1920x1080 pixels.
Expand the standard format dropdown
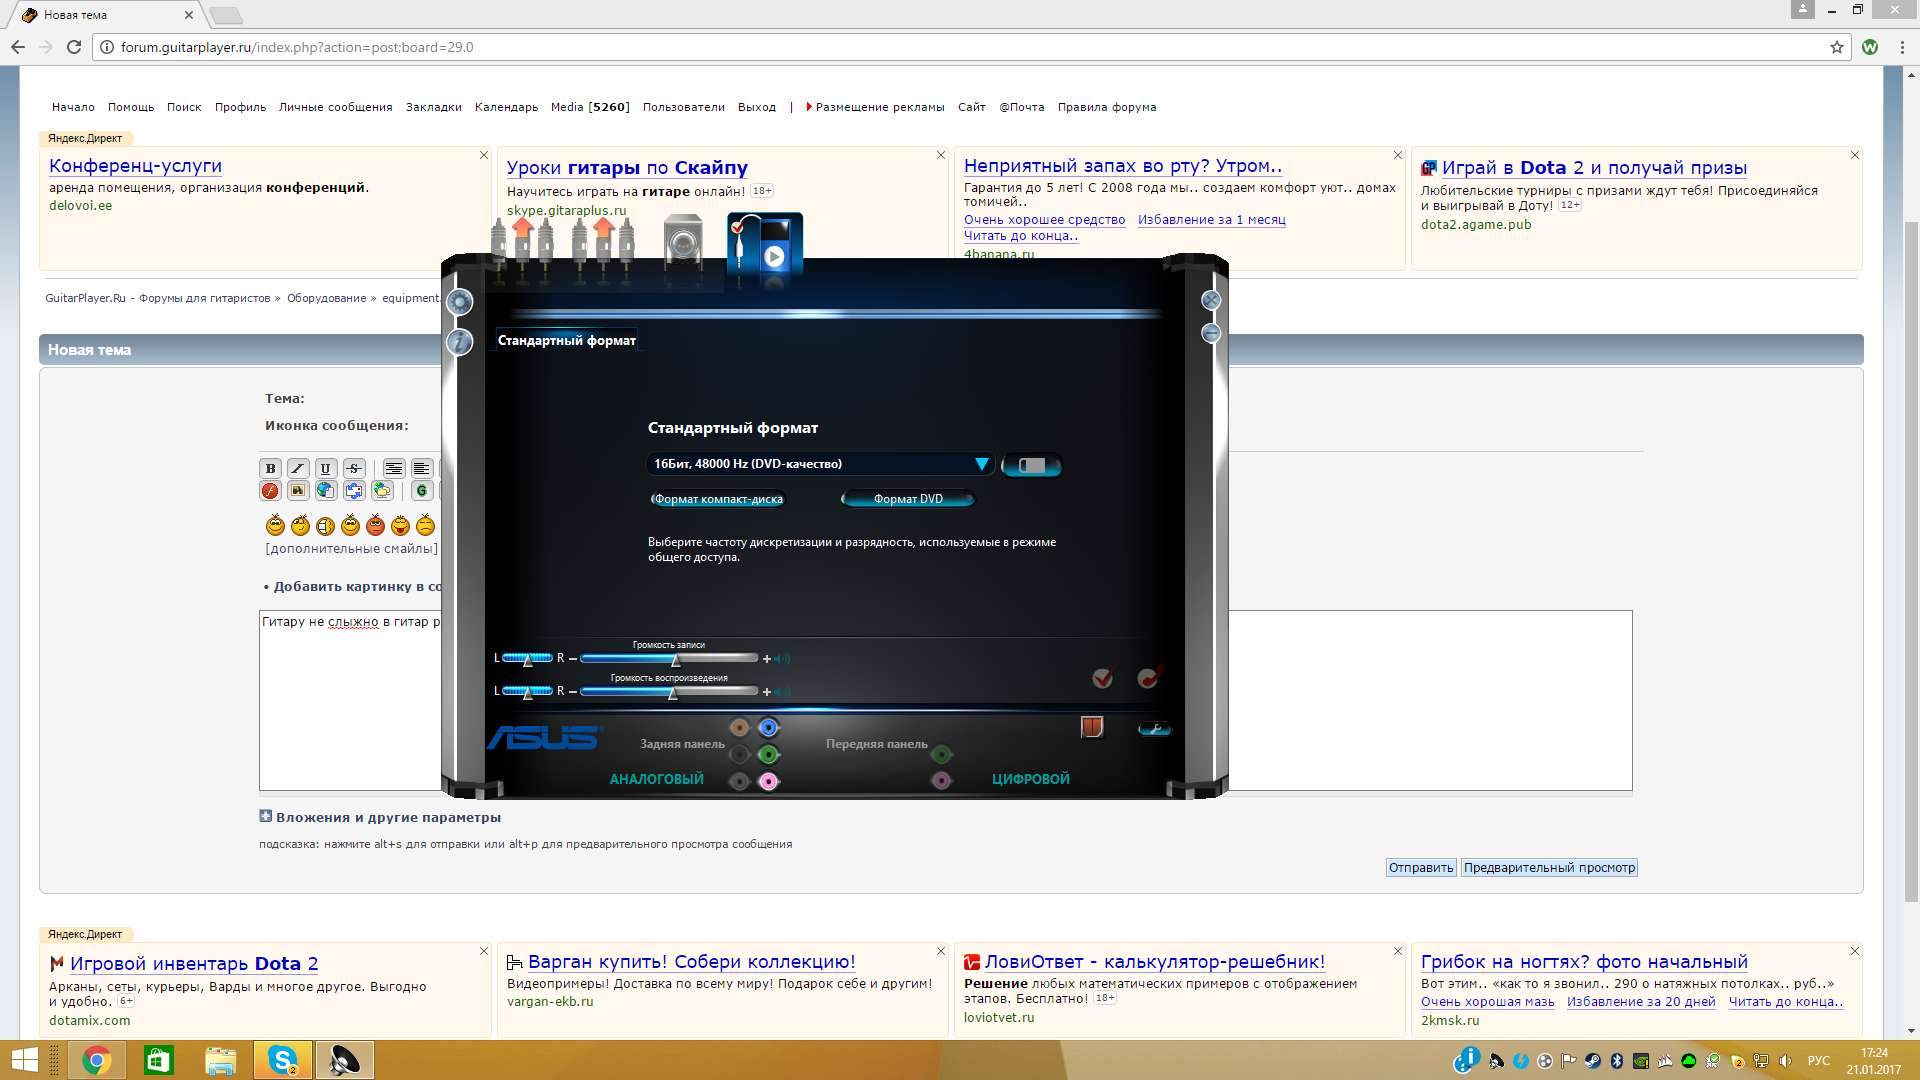click(x=981, y=464)
